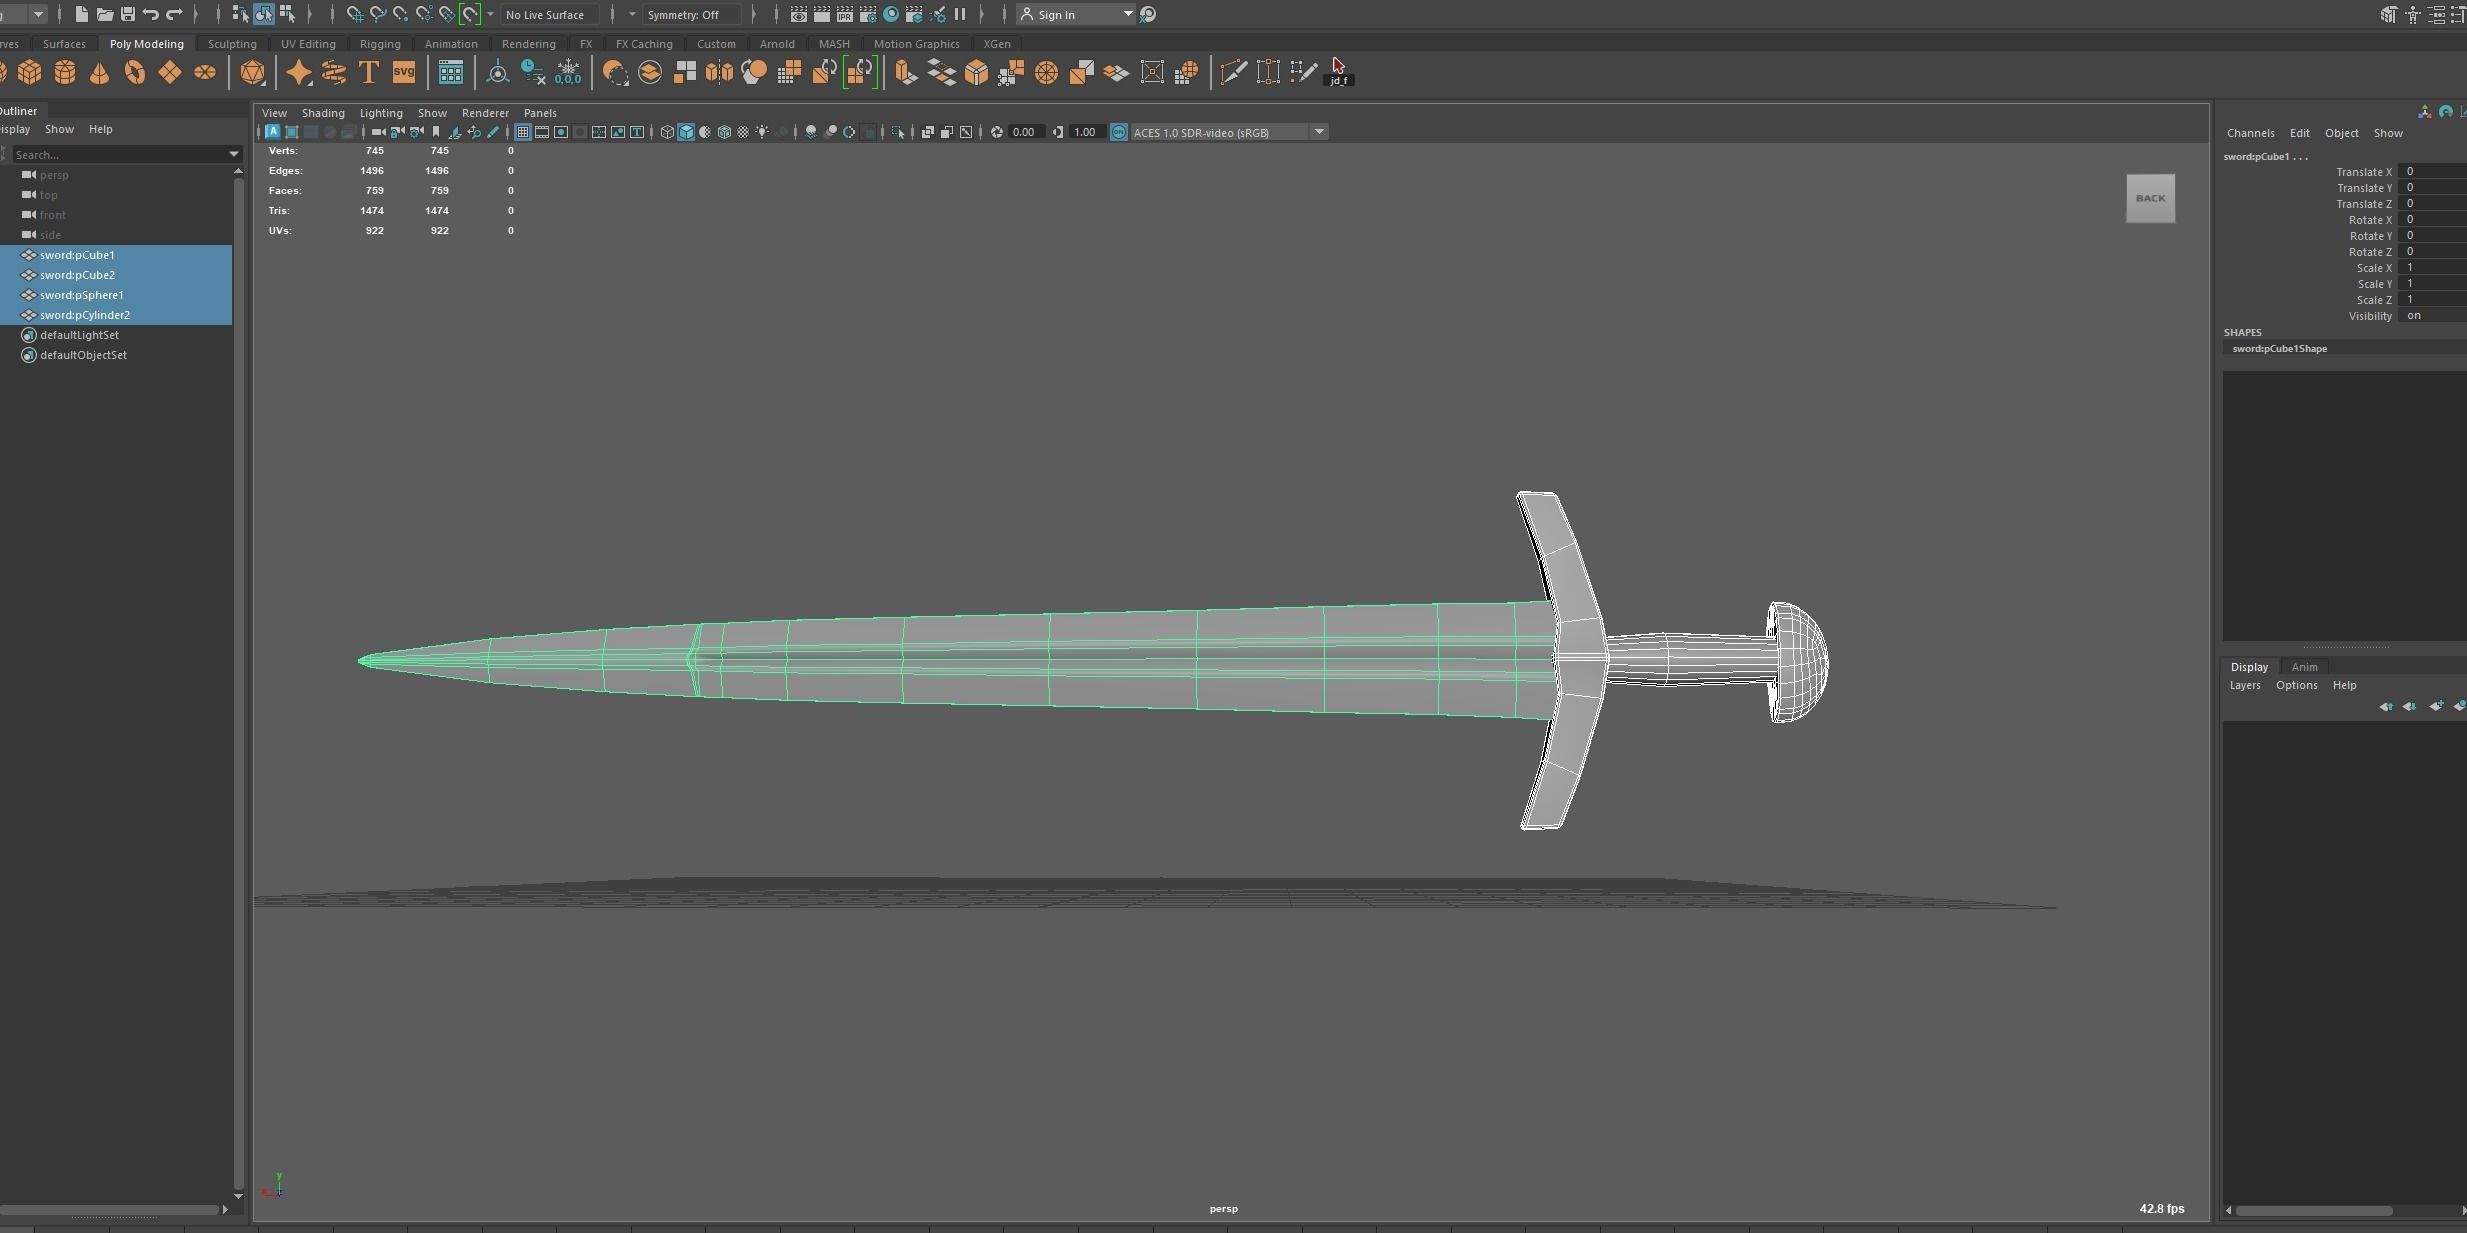Open the Sign In dropdown arrow
The height and width of the screenshot is (1233, 2467).
click(x=1127, y=14)
